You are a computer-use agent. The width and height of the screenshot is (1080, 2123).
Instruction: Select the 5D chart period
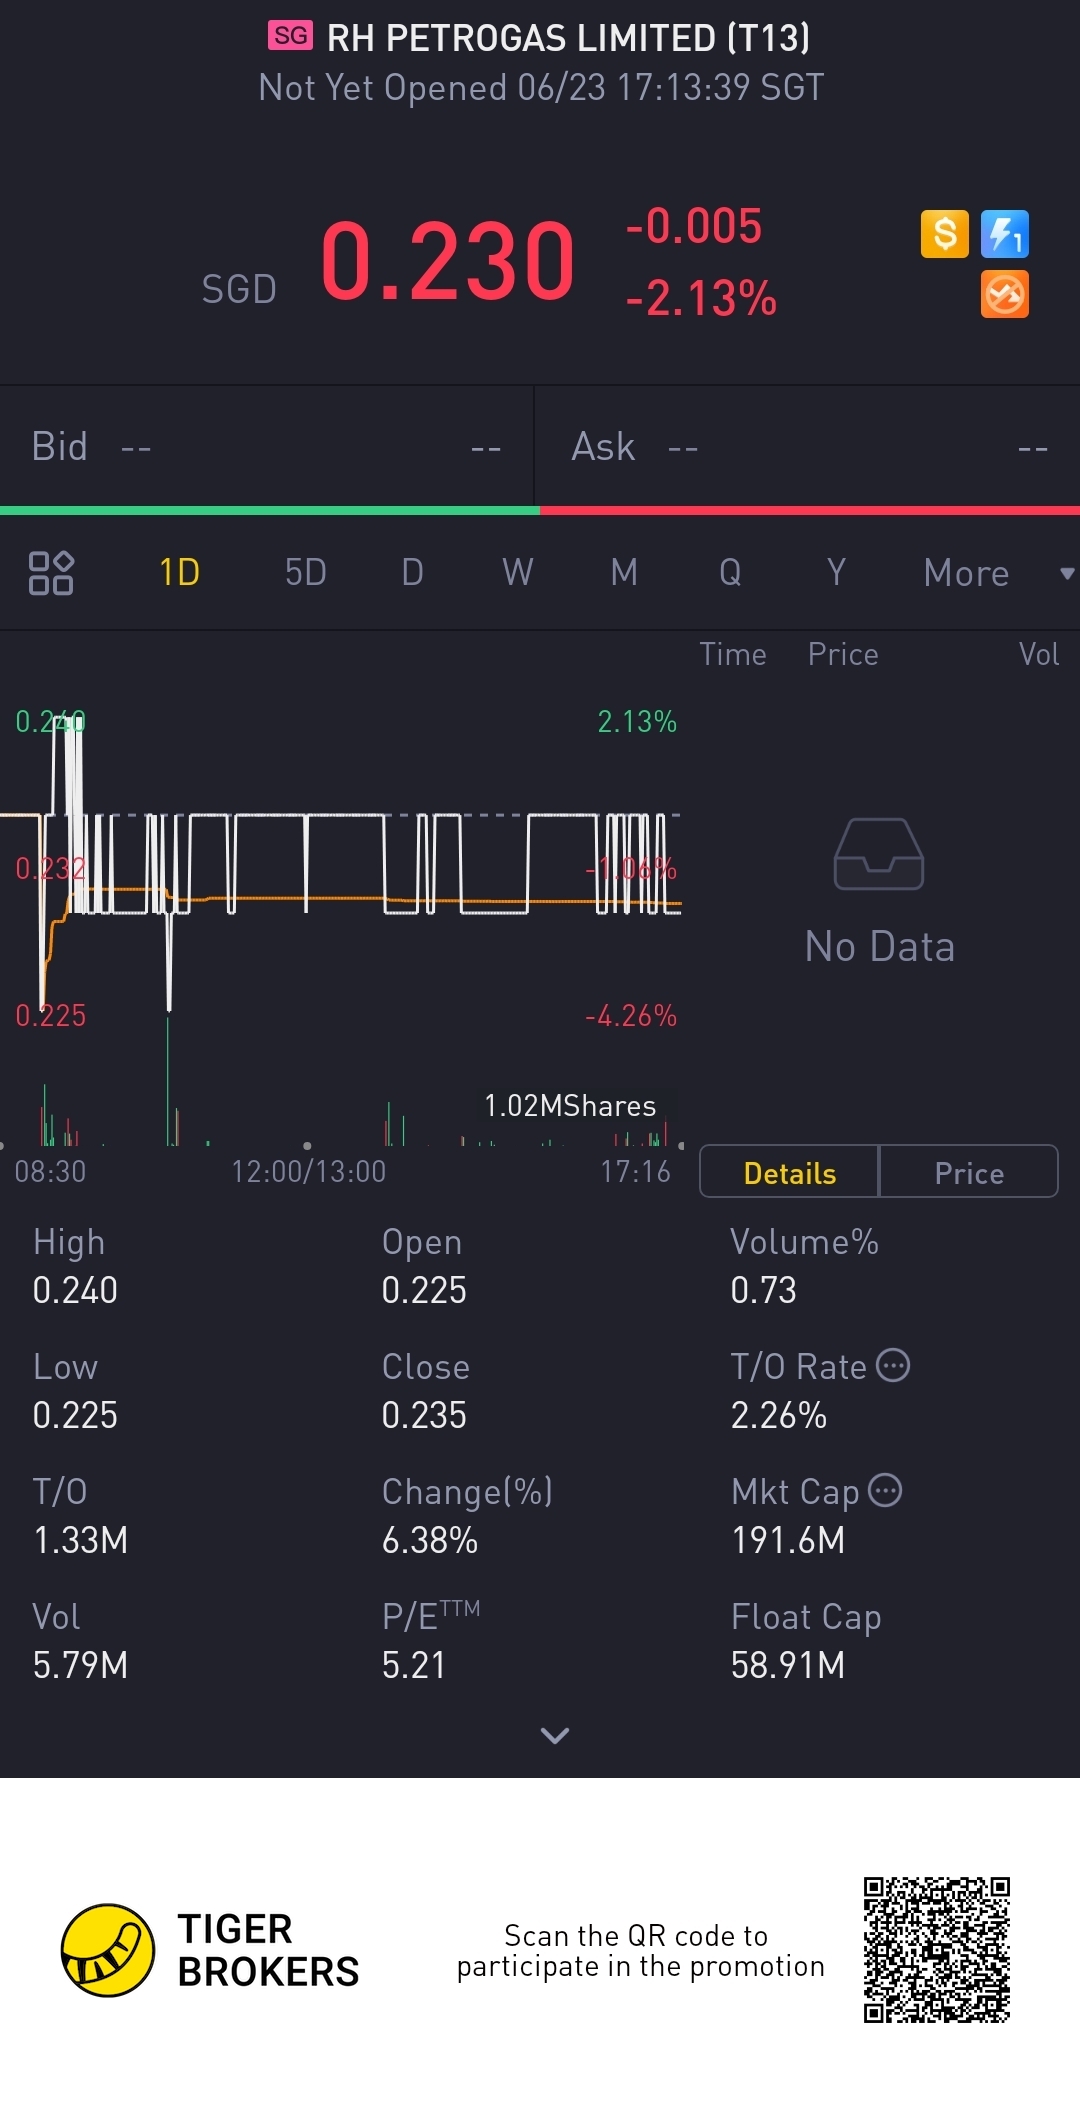click(305, 573)
